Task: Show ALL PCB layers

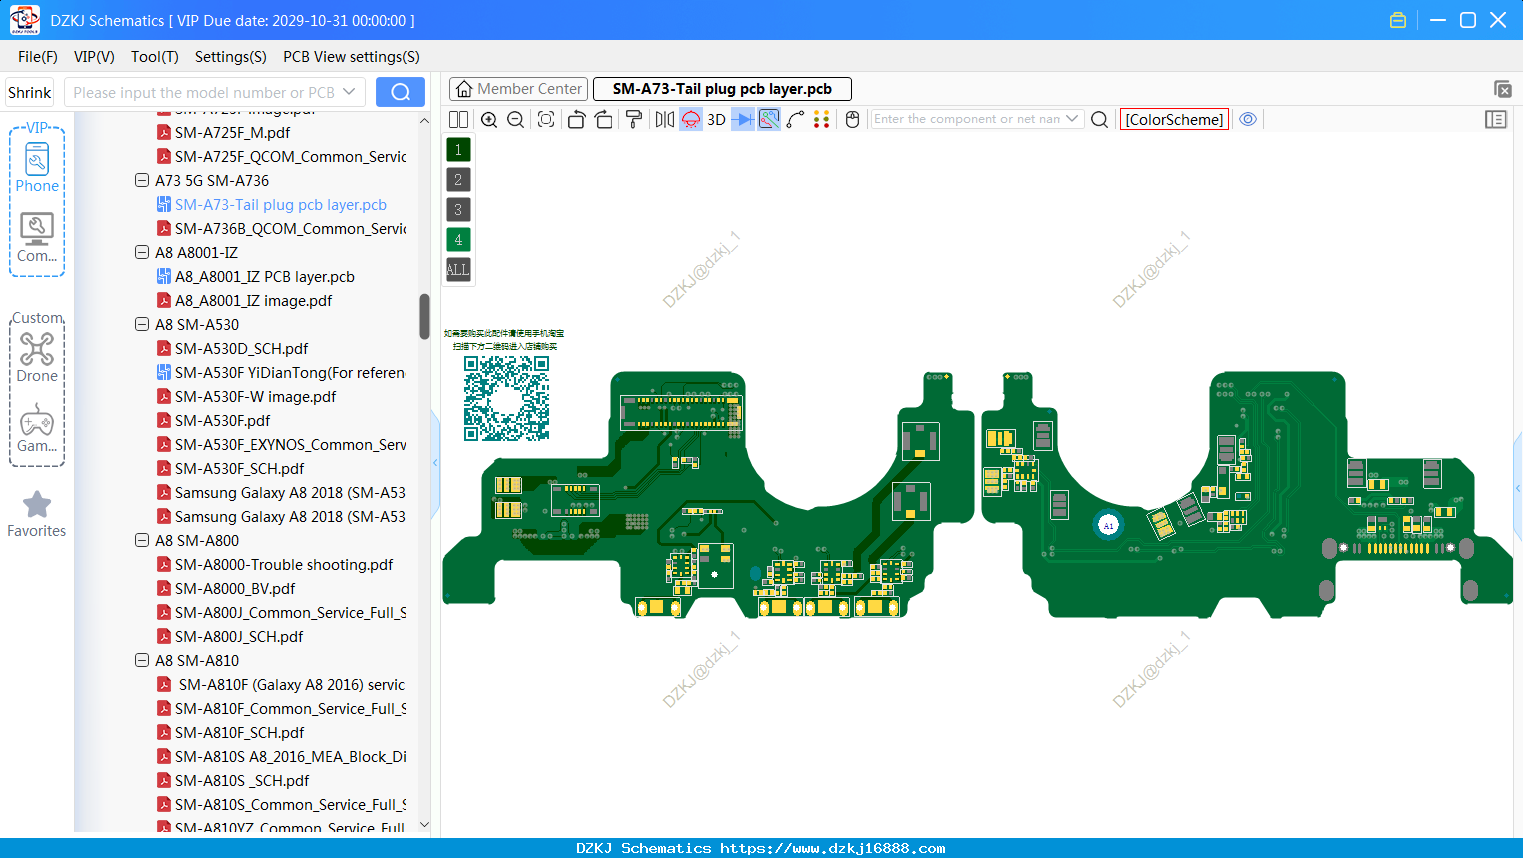Action: pos(458,270)
